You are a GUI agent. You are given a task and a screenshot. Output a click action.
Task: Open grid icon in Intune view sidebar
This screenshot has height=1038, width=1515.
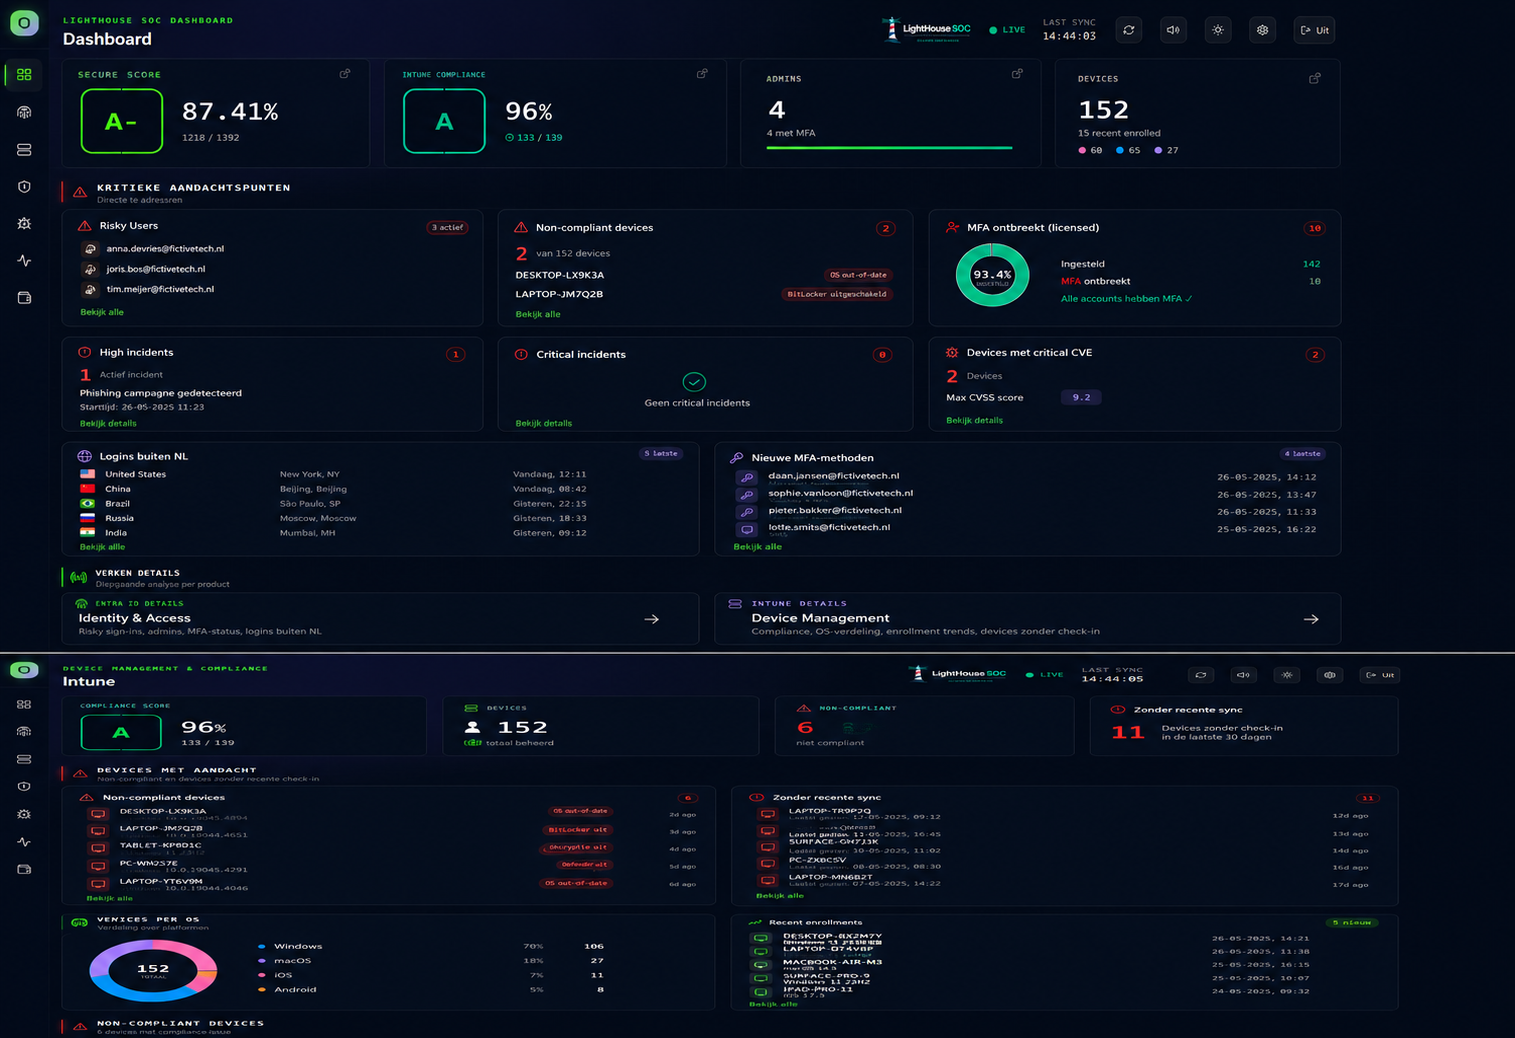pyautogui.click(x=24, y=704)
